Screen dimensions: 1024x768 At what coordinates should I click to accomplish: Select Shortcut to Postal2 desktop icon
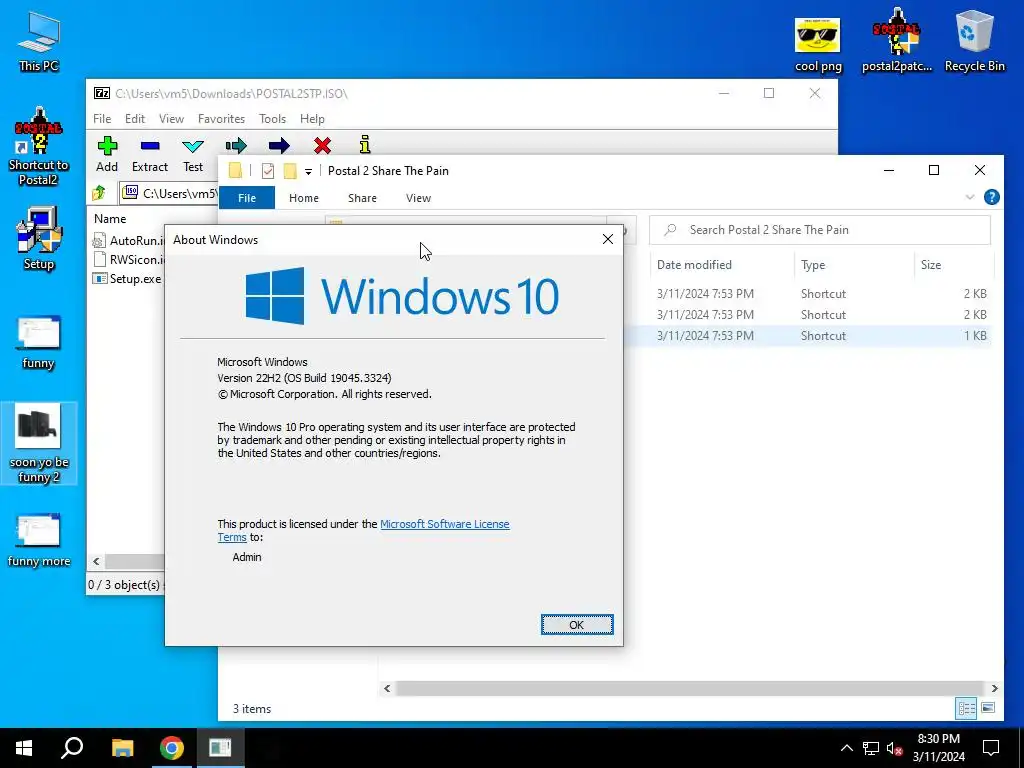point(39,147)
